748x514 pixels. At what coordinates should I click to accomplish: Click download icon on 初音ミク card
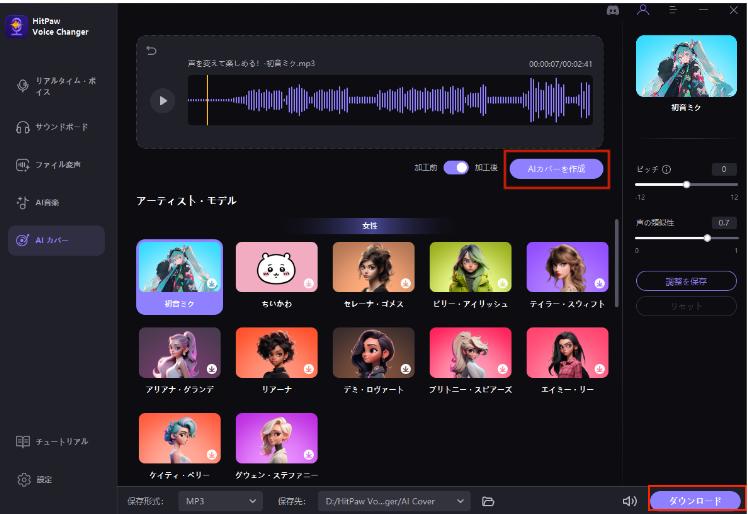click(x=211, y=283)
